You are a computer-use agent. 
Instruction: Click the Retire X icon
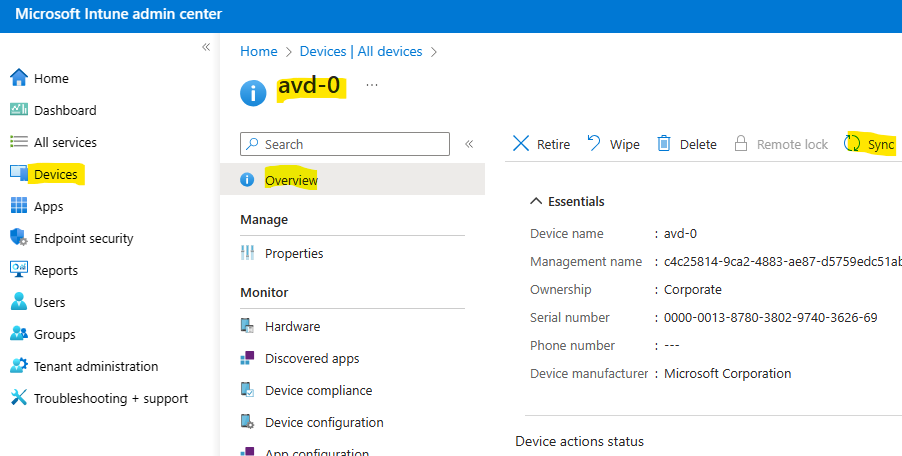click(x=521, y=144)
